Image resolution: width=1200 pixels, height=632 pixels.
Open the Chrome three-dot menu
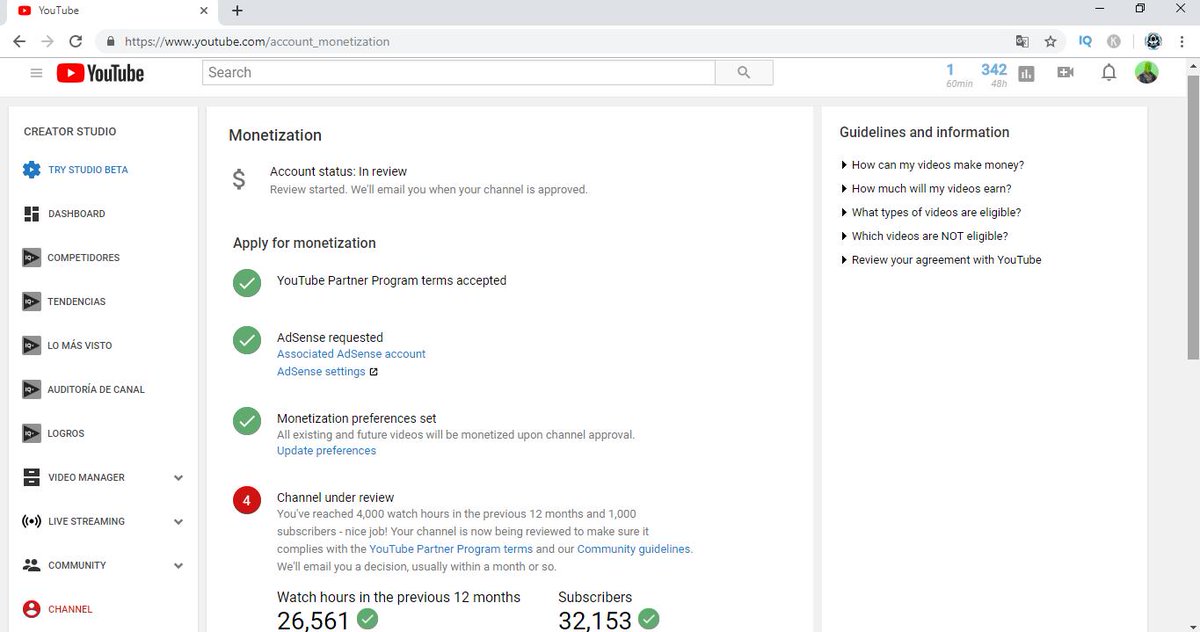(1183, 42)
